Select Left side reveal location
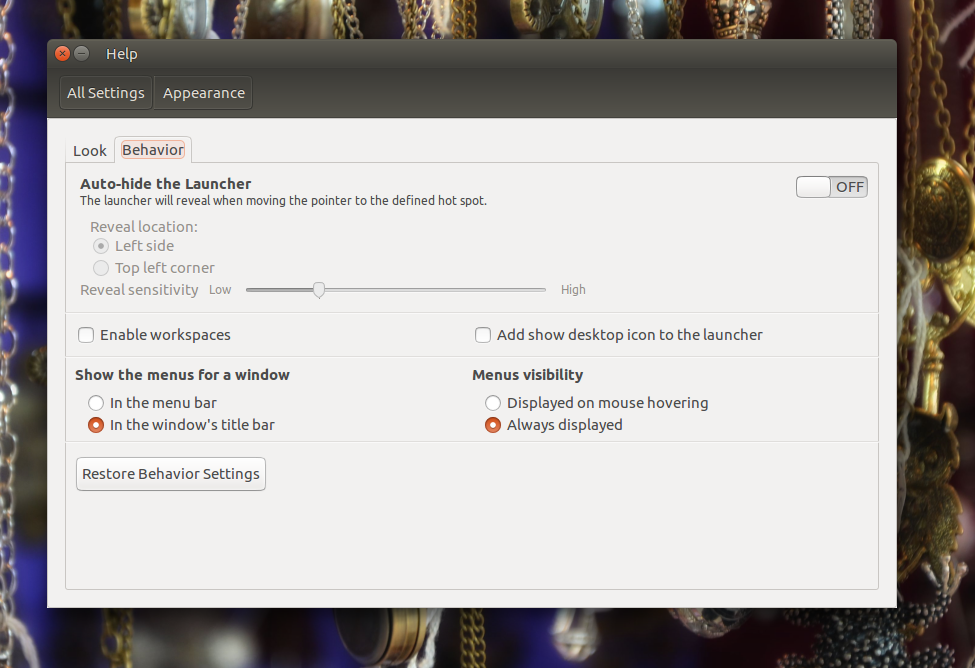975x668 pixels. (x=101, y=246)
